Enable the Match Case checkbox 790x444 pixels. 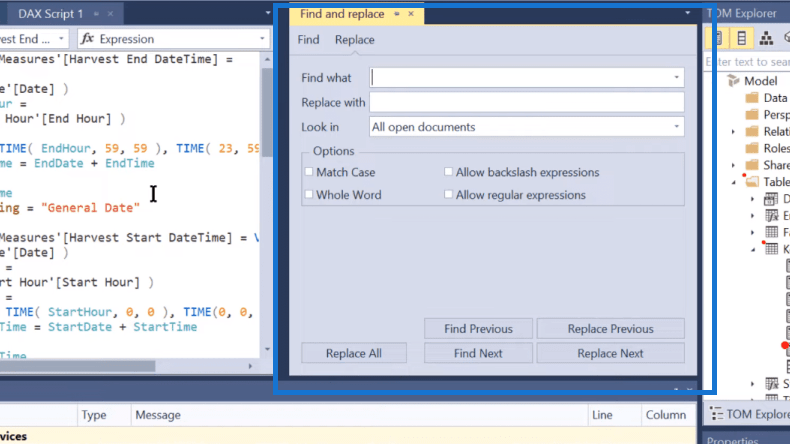click(x=309, y=172)
